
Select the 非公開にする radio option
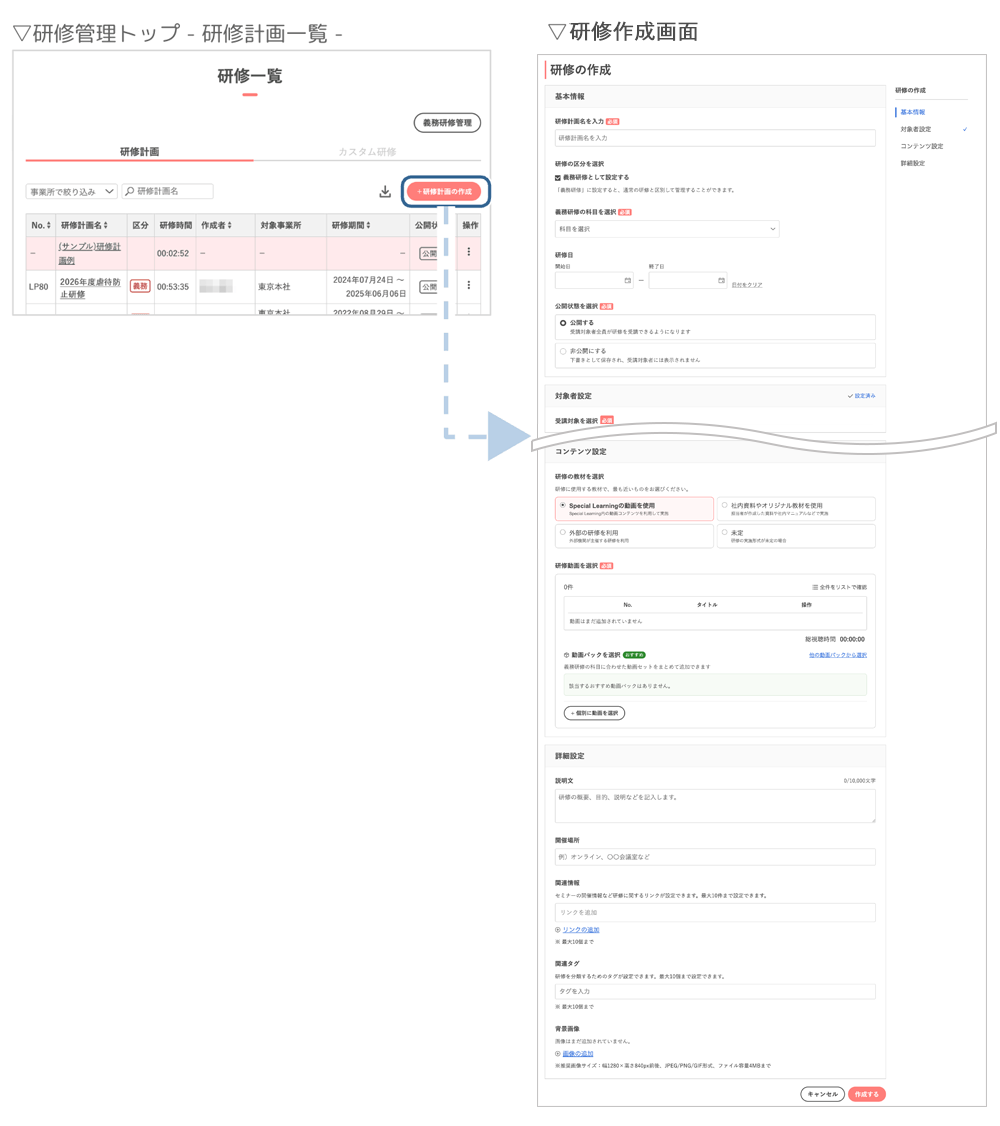(563, 351)
